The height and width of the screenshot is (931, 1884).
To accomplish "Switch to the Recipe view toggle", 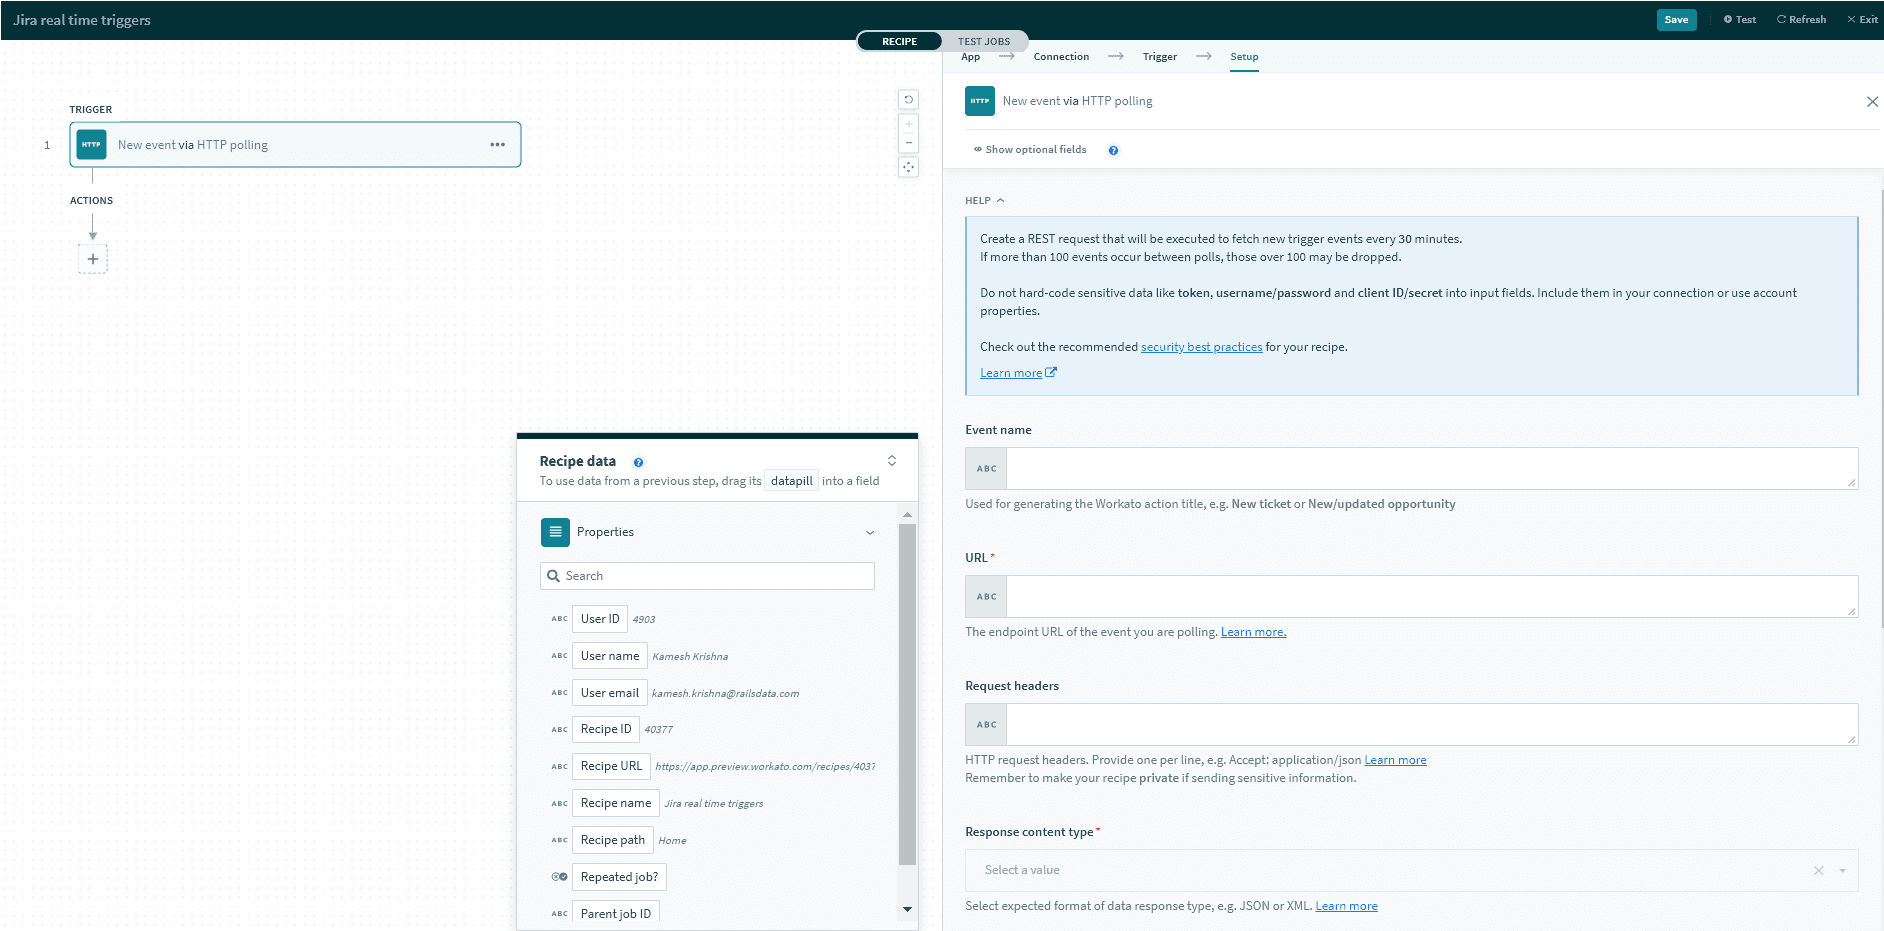I will pyautogui.click(x=899, y=41).
